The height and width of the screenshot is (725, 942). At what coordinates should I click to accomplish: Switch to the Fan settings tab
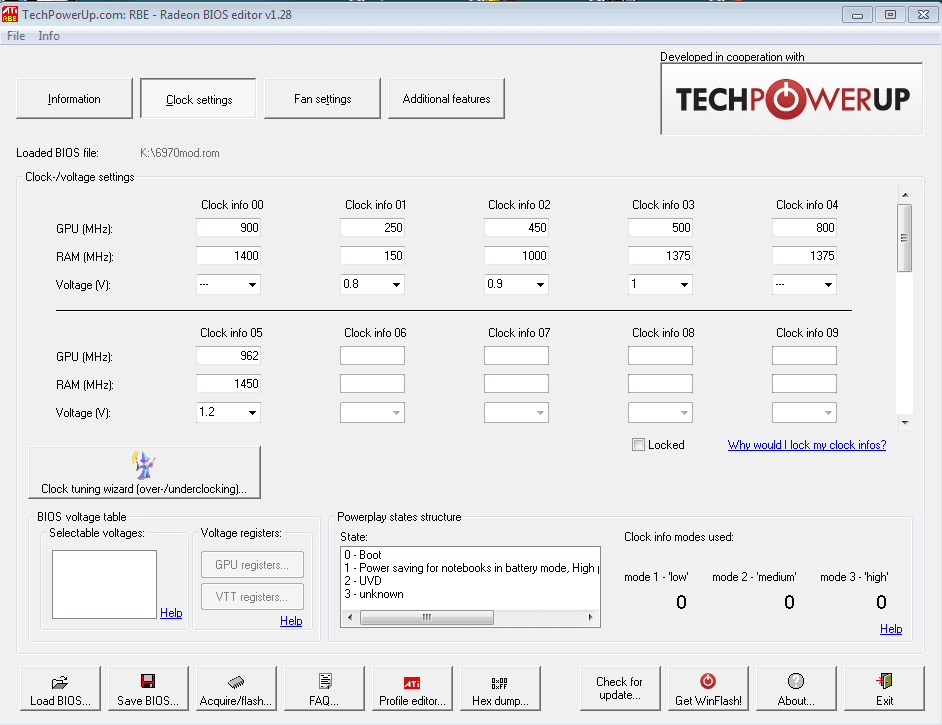[x=323, y=99]
